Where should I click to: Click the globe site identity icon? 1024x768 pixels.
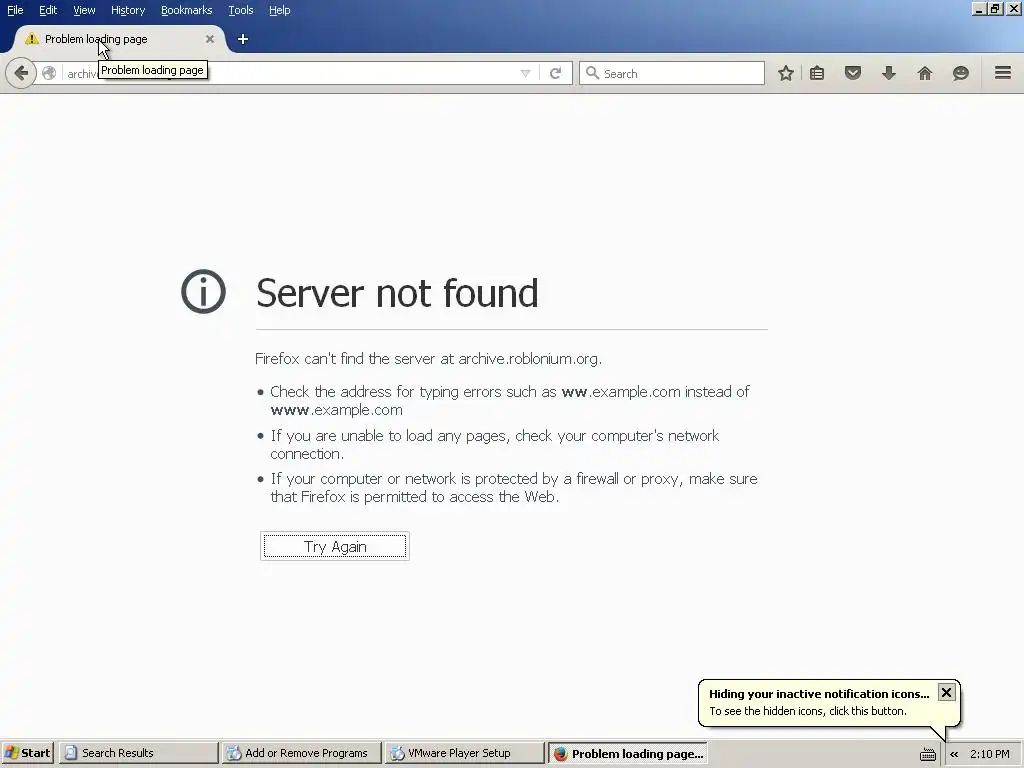(49, 73)
